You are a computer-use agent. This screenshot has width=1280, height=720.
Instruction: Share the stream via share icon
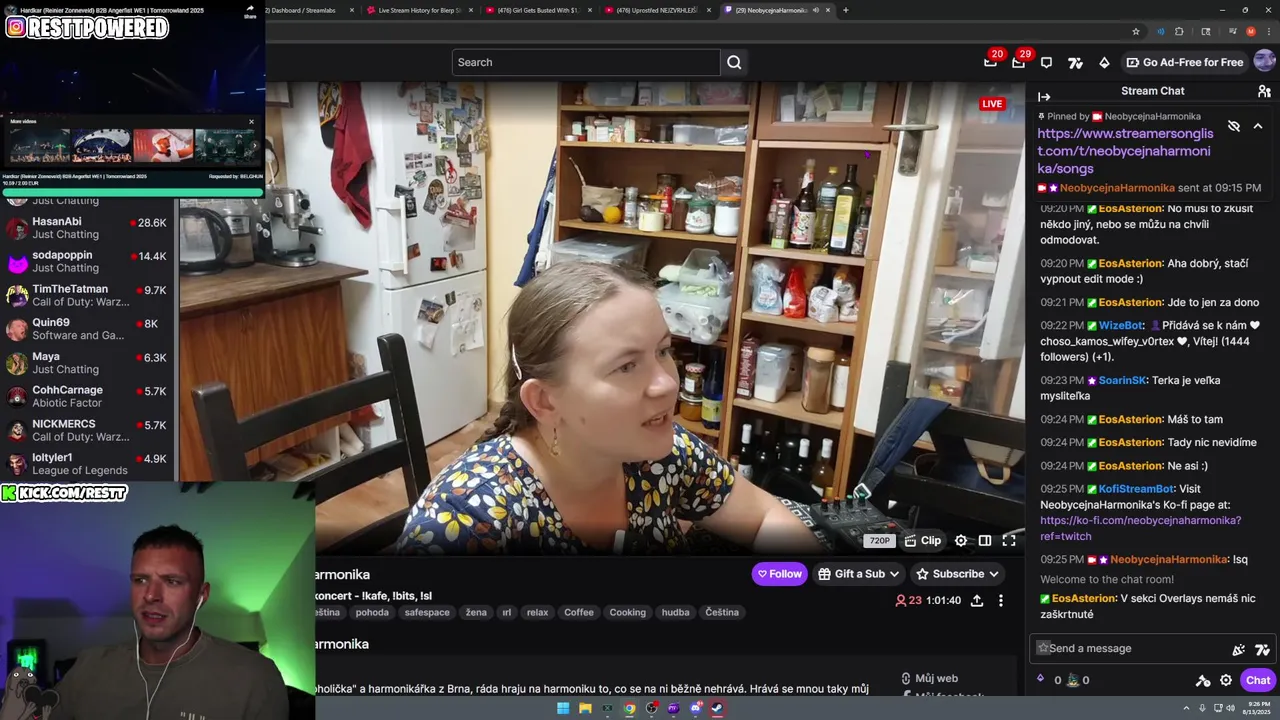pos(976,600)
